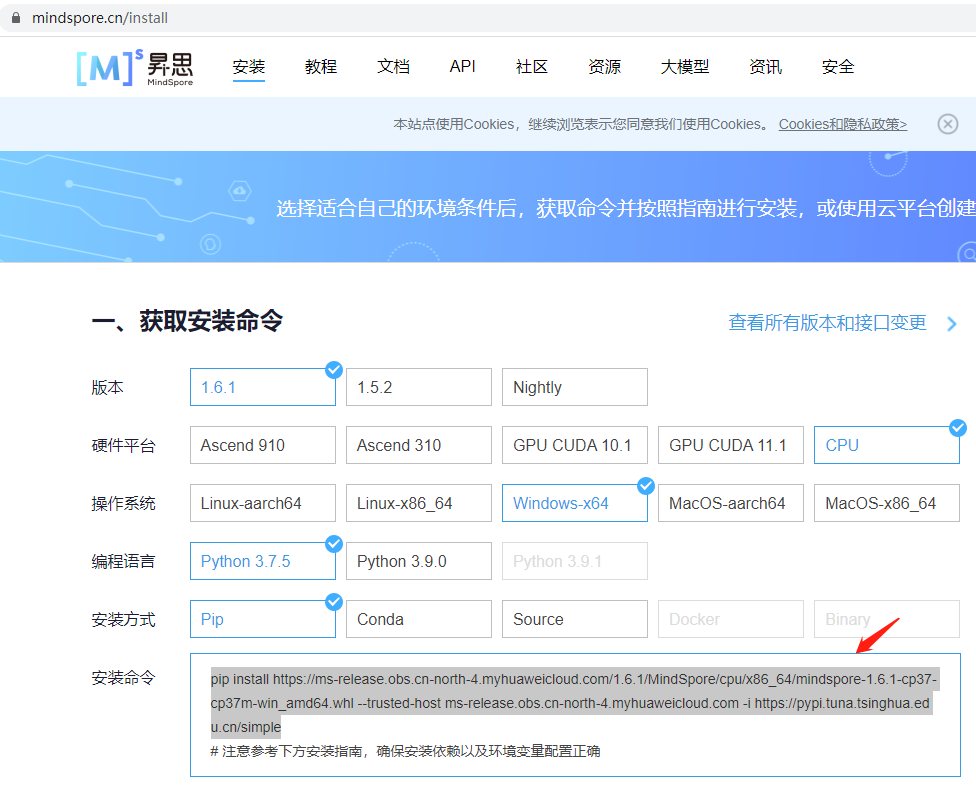The image size is (976, 791).
Task: Select Linux-x86_64 operating system
Action: [x=419, y=503]
